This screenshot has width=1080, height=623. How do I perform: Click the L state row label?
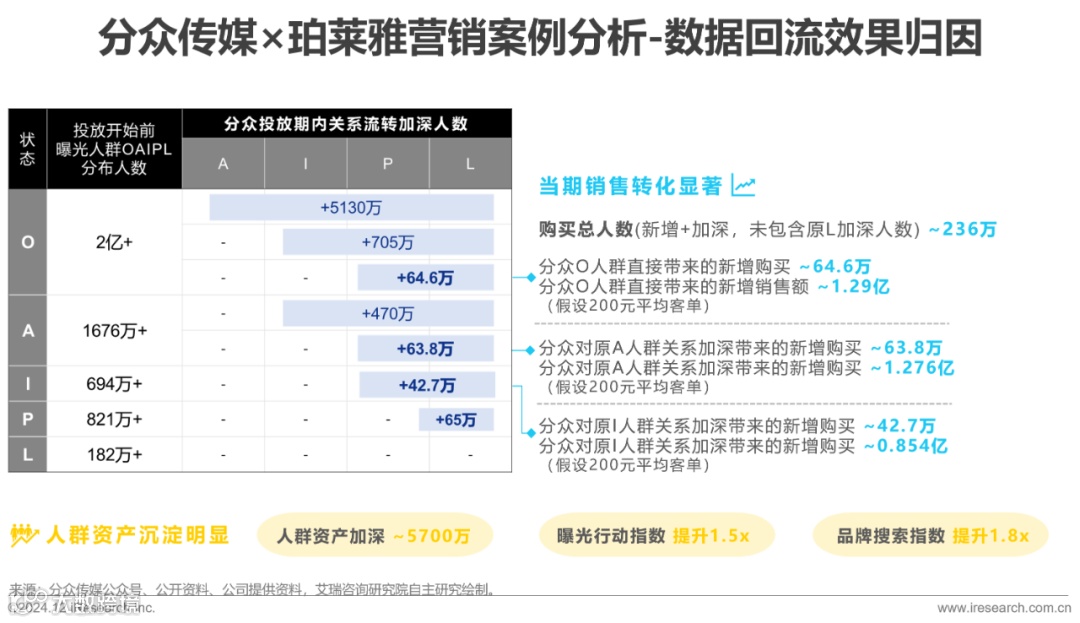tap(28, 454)
